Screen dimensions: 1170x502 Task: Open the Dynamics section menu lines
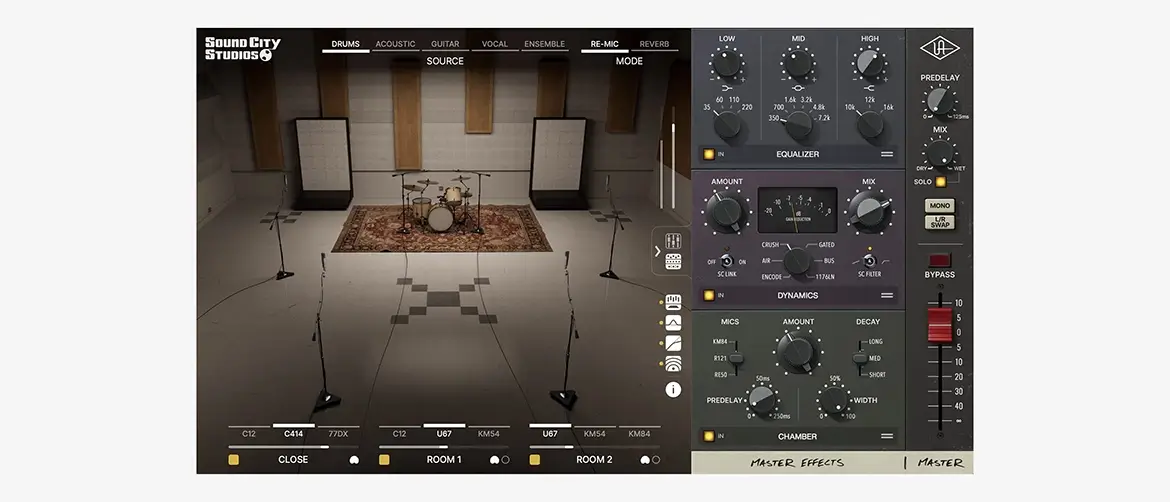[886, 296]
